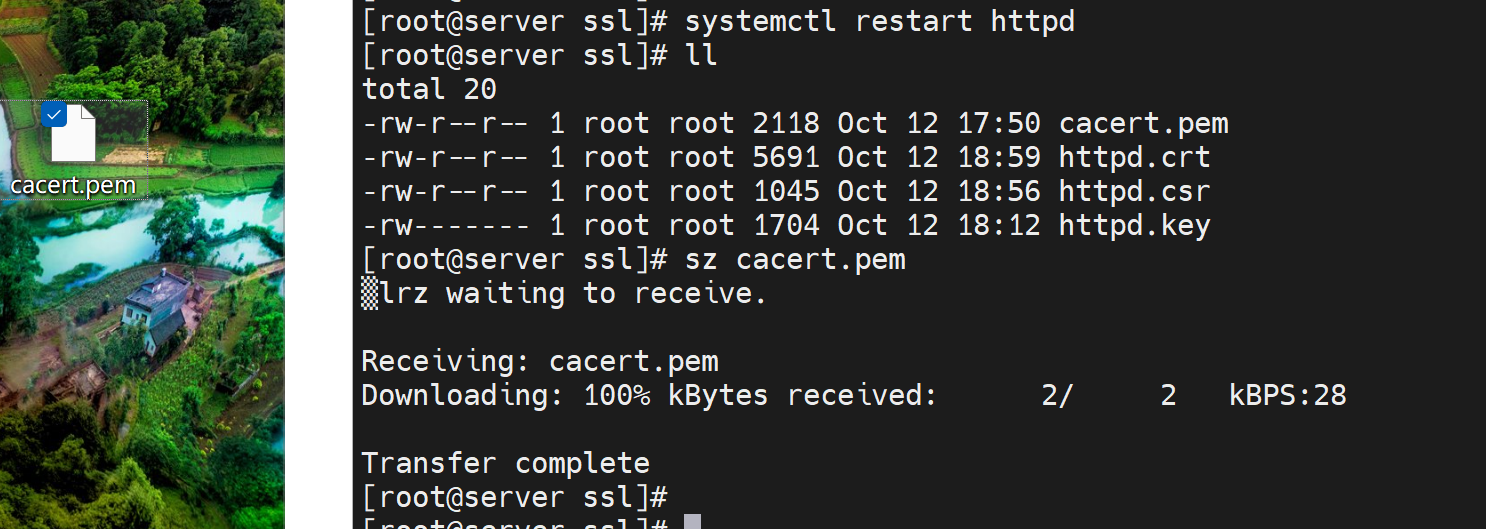Click the 'sz cacert.pem' command text
This screenshot has height=529, width=1486.
pyautogui.click(x=795, y=259)
